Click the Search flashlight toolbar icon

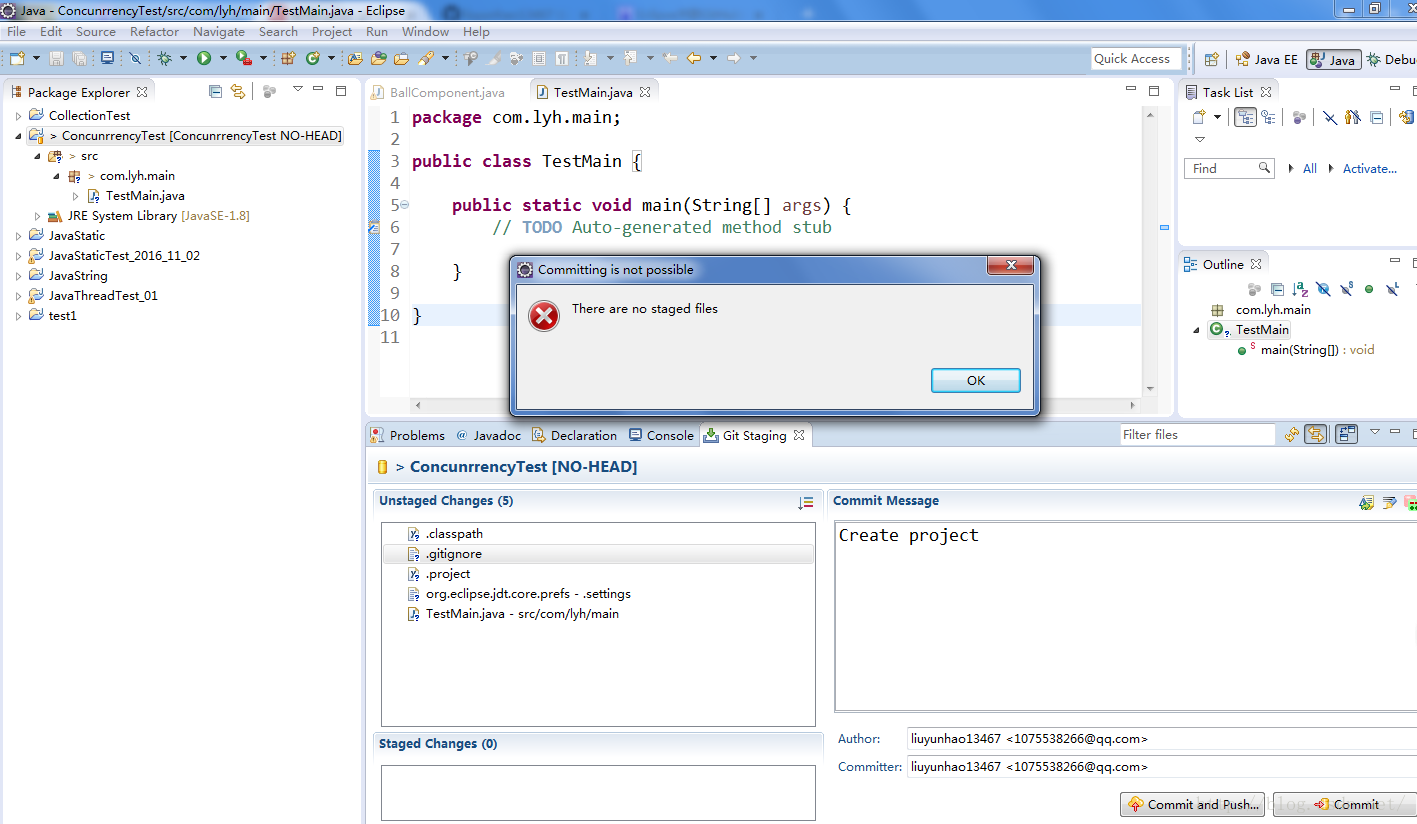point(426,58)
